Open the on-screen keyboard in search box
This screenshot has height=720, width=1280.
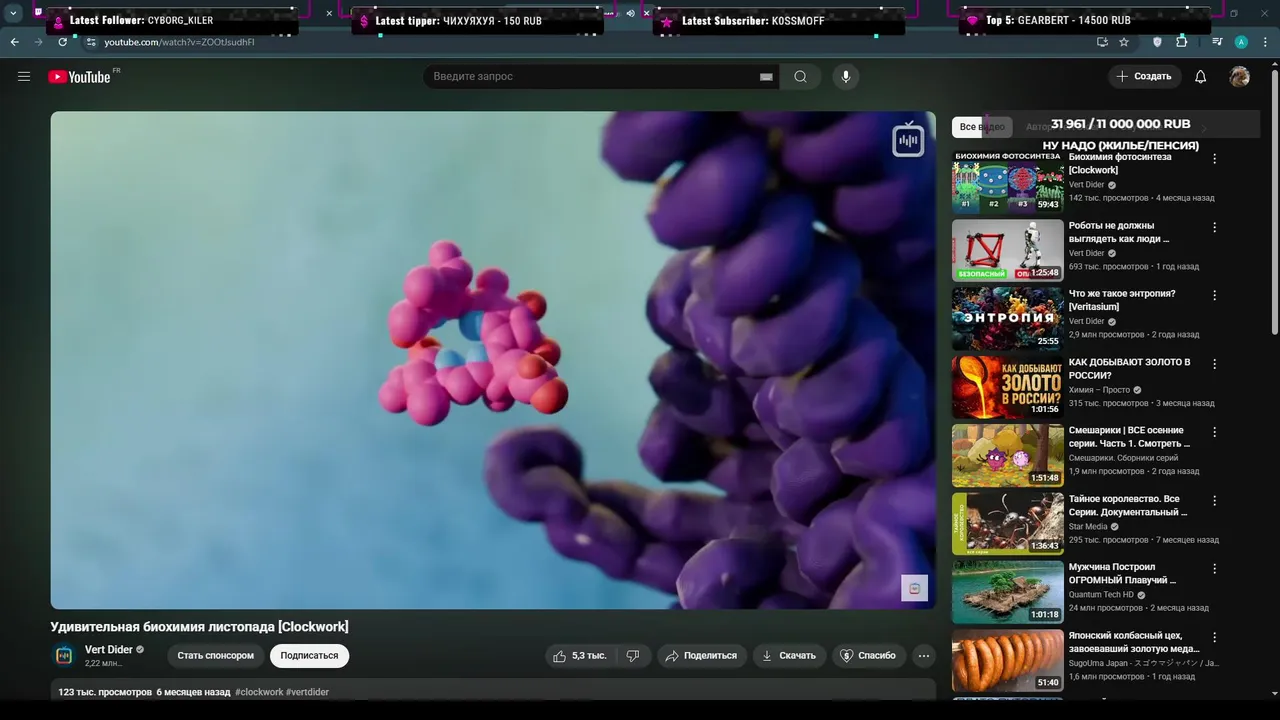[x=766, y=77]
